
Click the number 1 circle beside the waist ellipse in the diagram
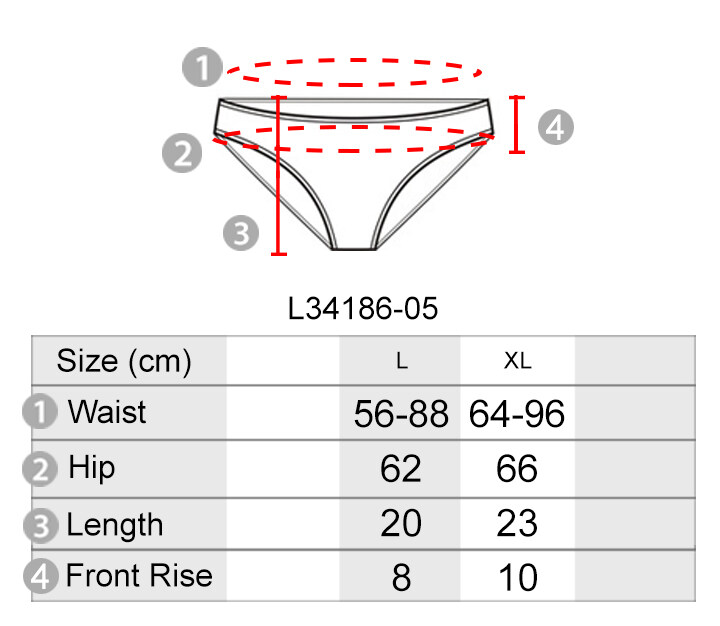click(203, 69)
